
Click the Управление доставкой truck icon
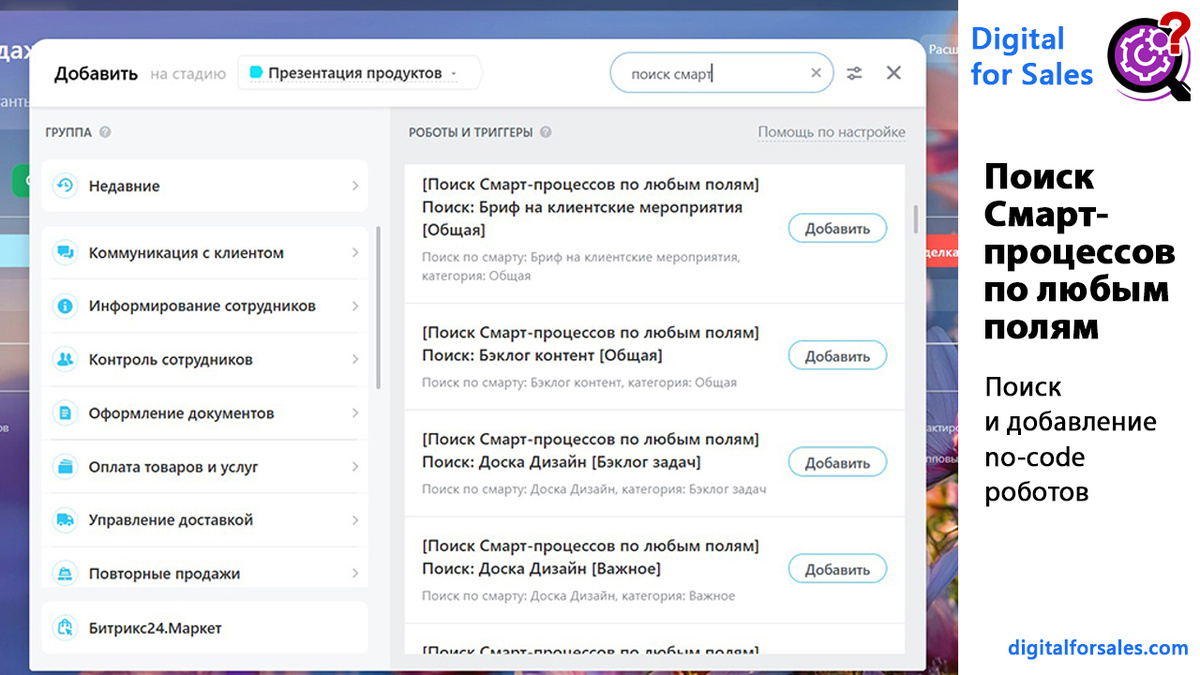point(65,520)
